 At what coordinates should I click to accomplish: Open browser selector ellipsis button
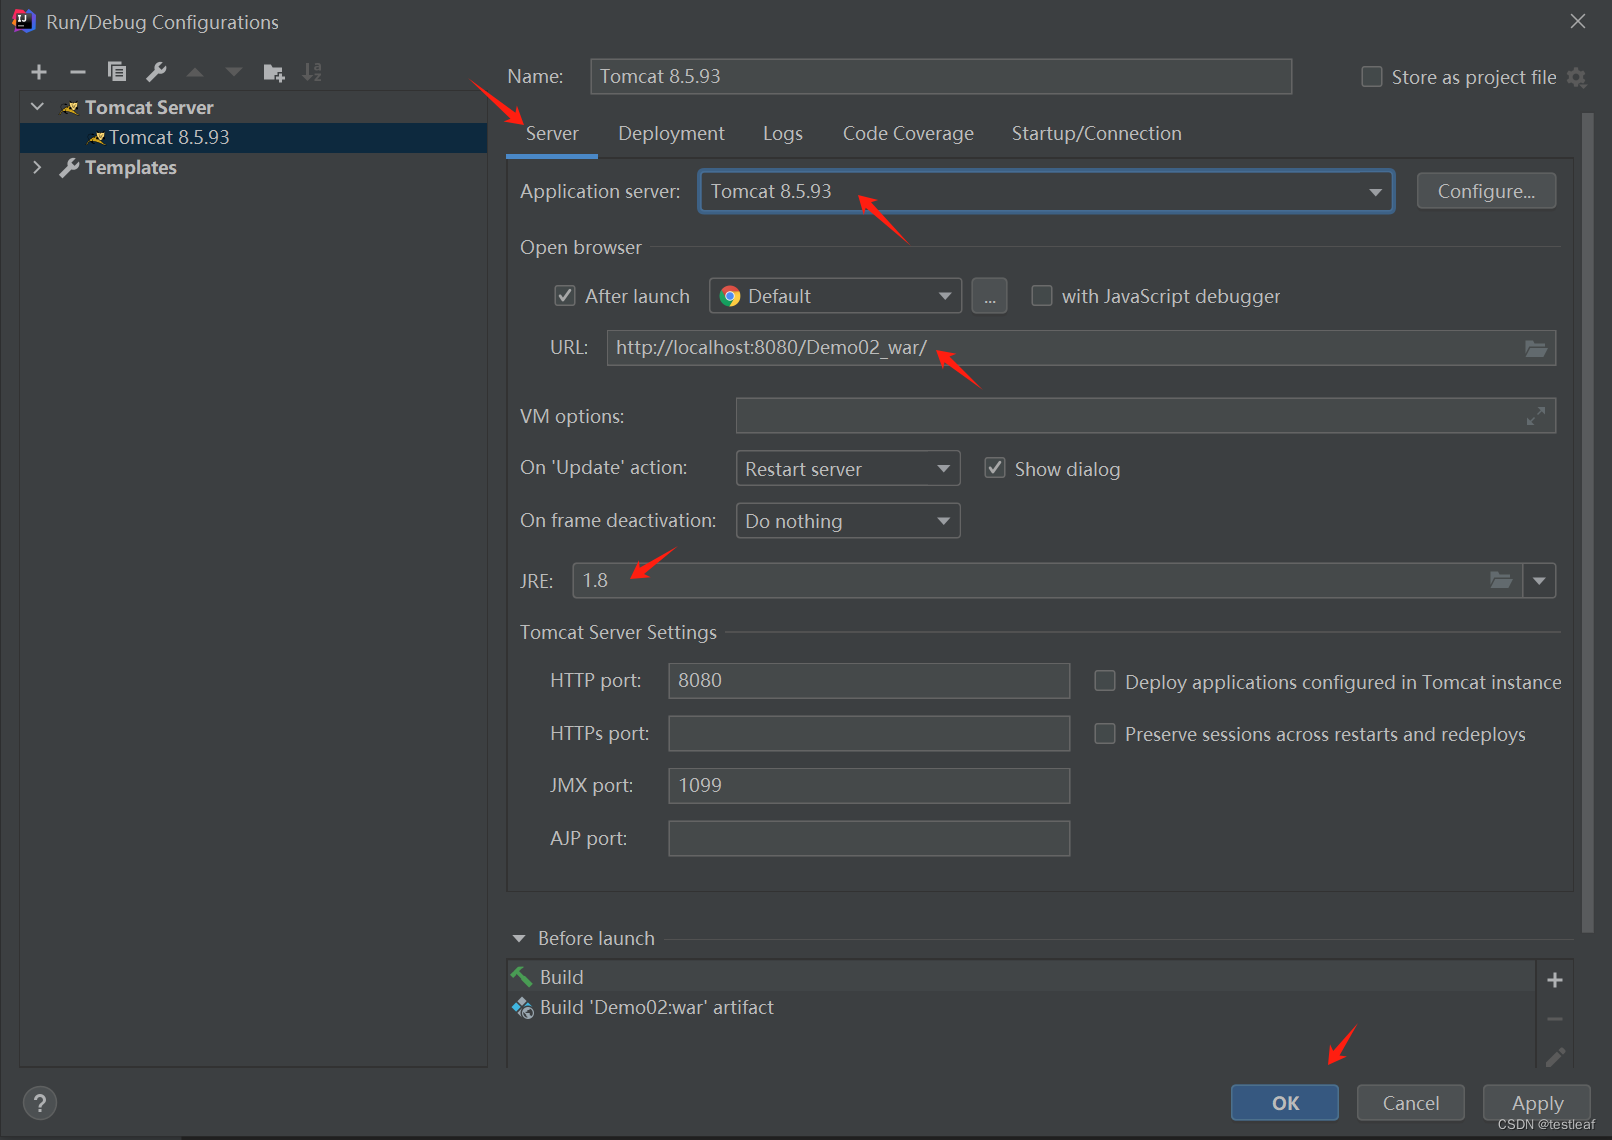989,296
